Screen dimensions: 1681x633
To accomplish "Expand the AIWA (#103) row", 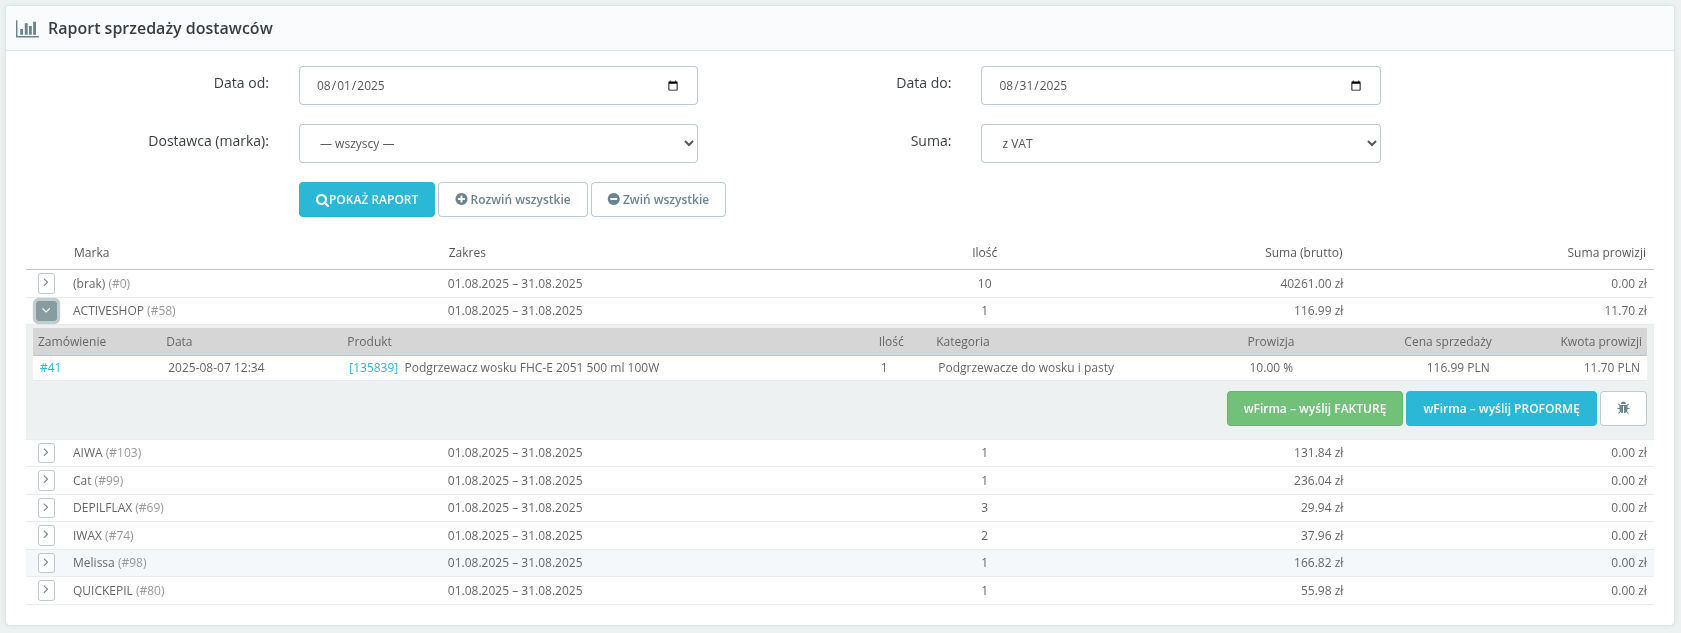I will (46, 453).
